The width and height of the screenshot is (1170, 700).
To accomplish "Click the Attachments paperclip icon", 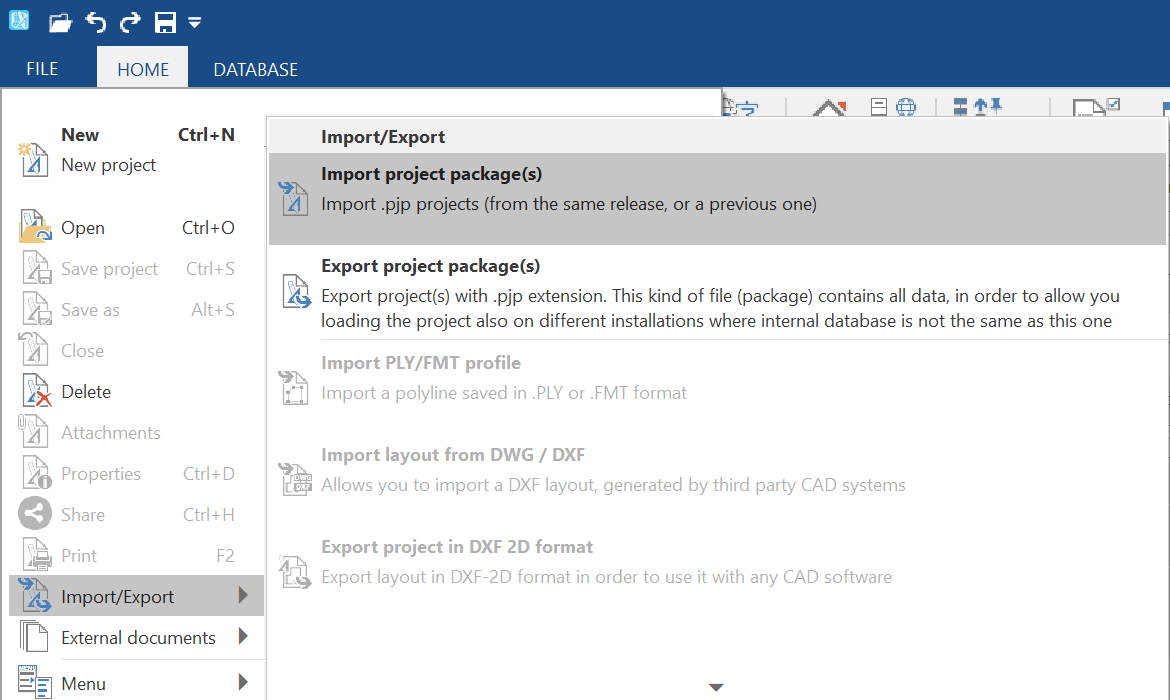I will pos(33,431).
